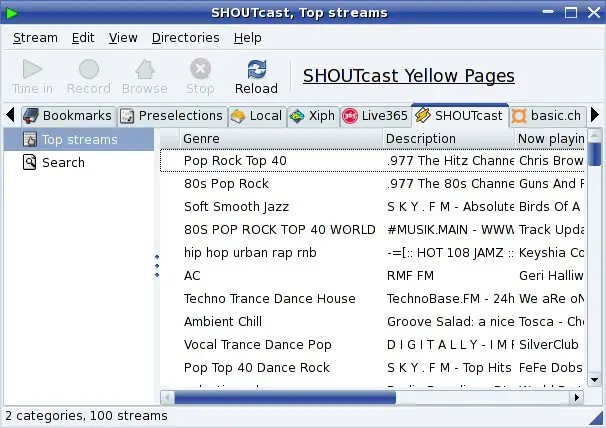Switch to the Bookmarks tab

[68, 116]
